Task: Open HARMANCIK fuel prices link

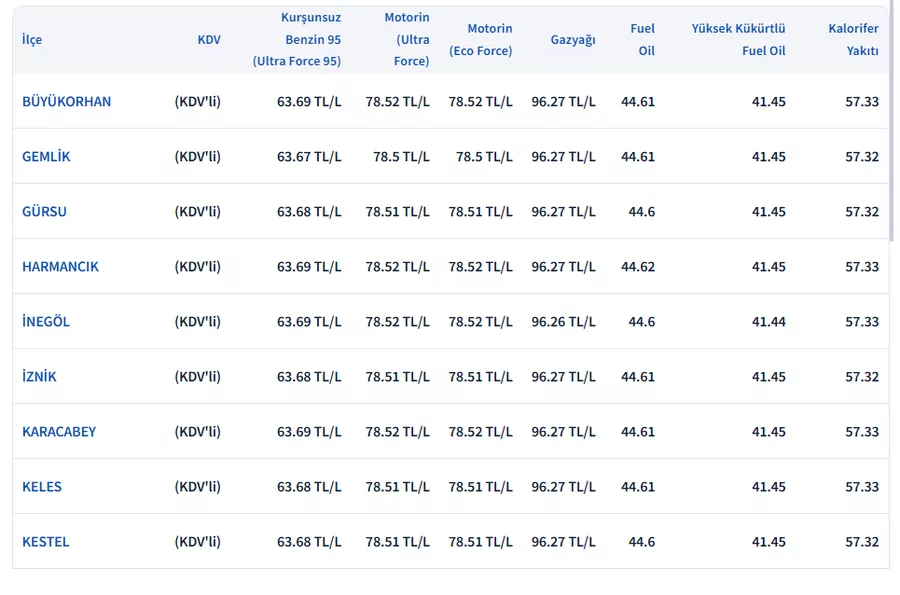Action: 60,267
